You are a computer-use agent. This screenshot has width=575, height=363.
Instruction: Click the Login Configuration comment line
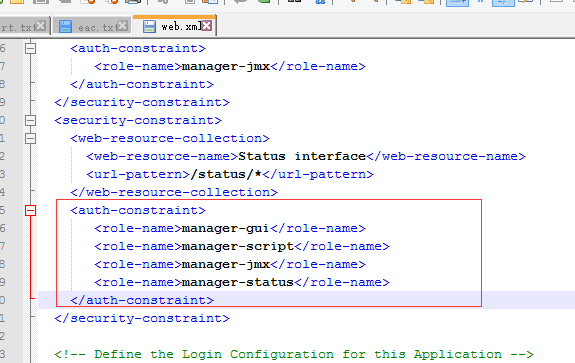click(294, 354)
